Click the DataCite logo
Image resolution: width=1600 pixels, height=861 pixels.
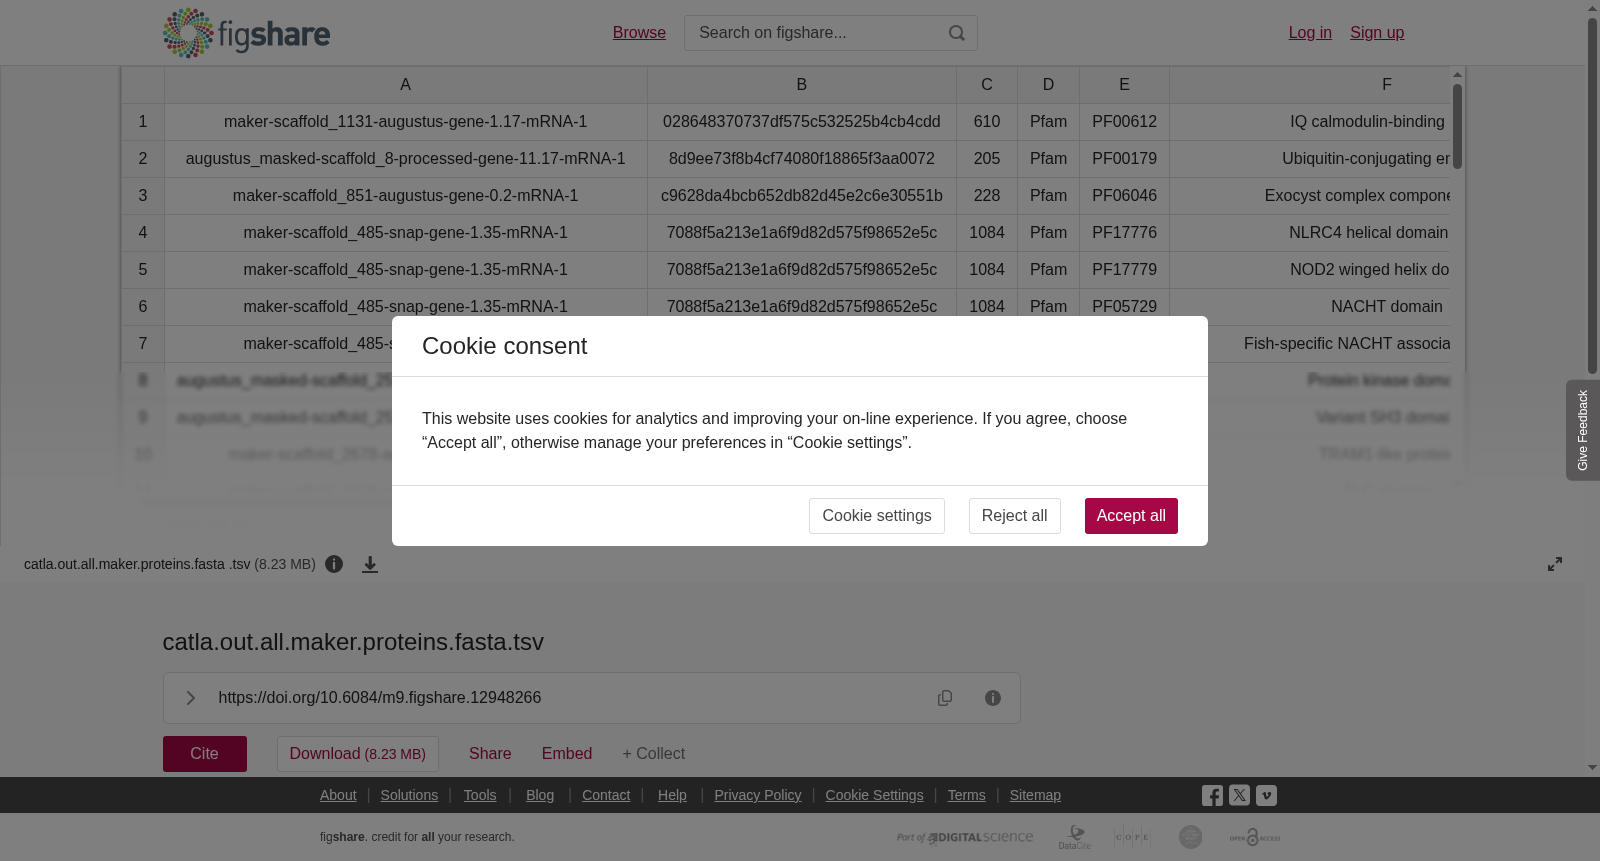(1075, 837)
